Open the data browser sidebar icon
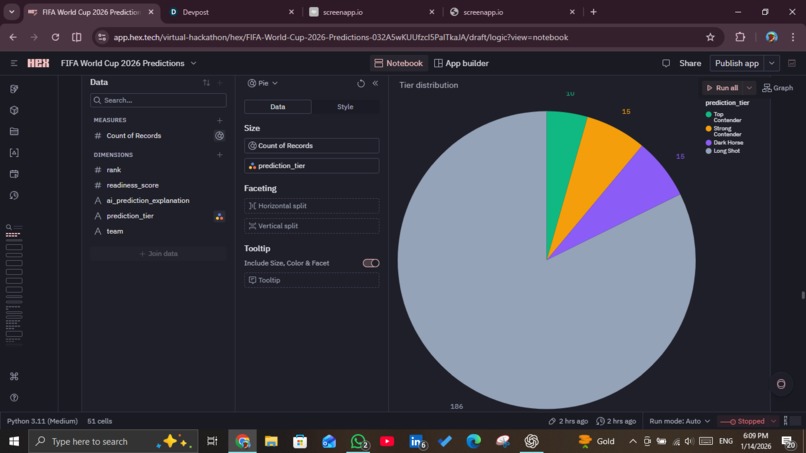This screenshot has width=806, height=453. (x=14, y=89)
